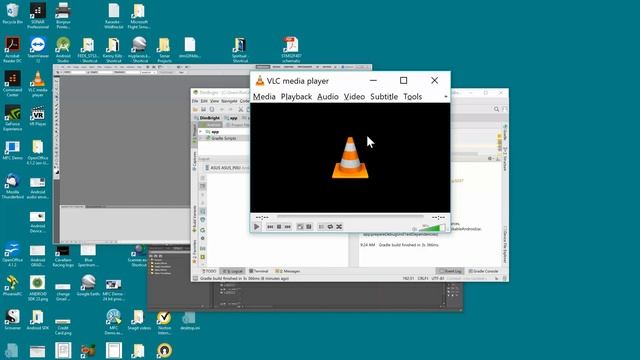The image size is (640, 360).
Task: Select the Command Center desktop icon
Action: (x=12, y=84)
